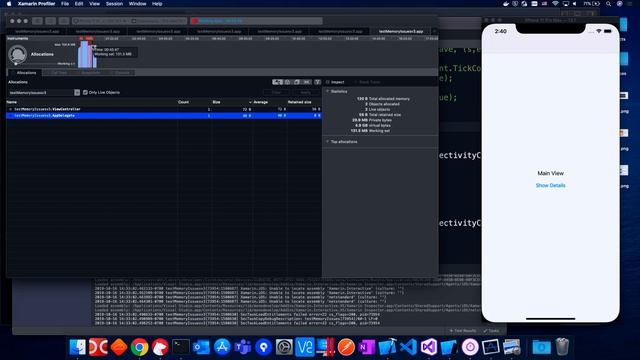640x360 pixels.
Task: Open the testMemoryIssues3 filter dropdown
Action: tap(77, 93)
